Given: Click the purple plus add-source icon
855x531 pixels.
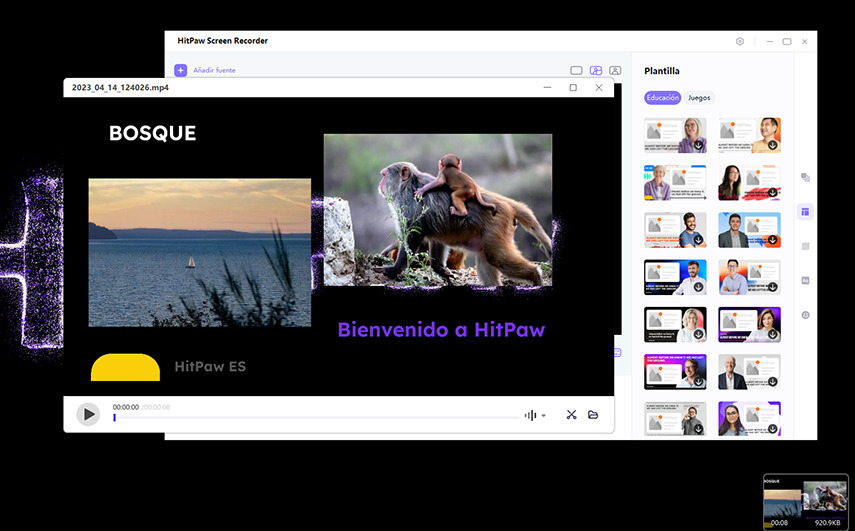Looking at the screenshot, I should pyautogui.click(x=180, y=70).
